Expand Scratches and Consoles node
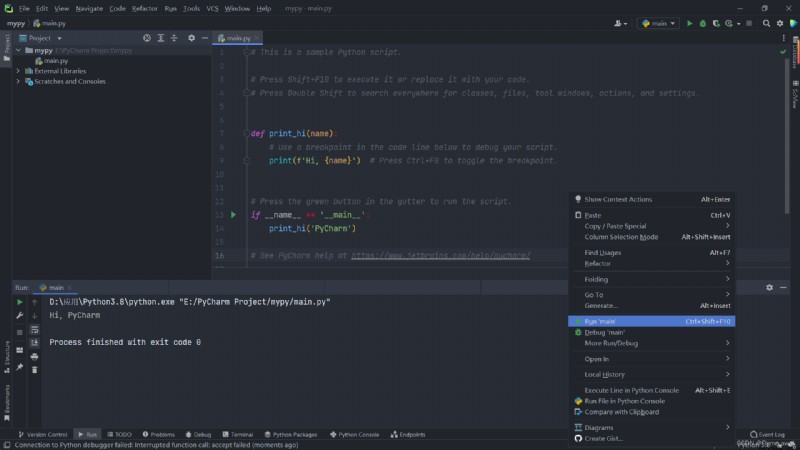This screenshot has height=450, width=800. pos(18,81)
